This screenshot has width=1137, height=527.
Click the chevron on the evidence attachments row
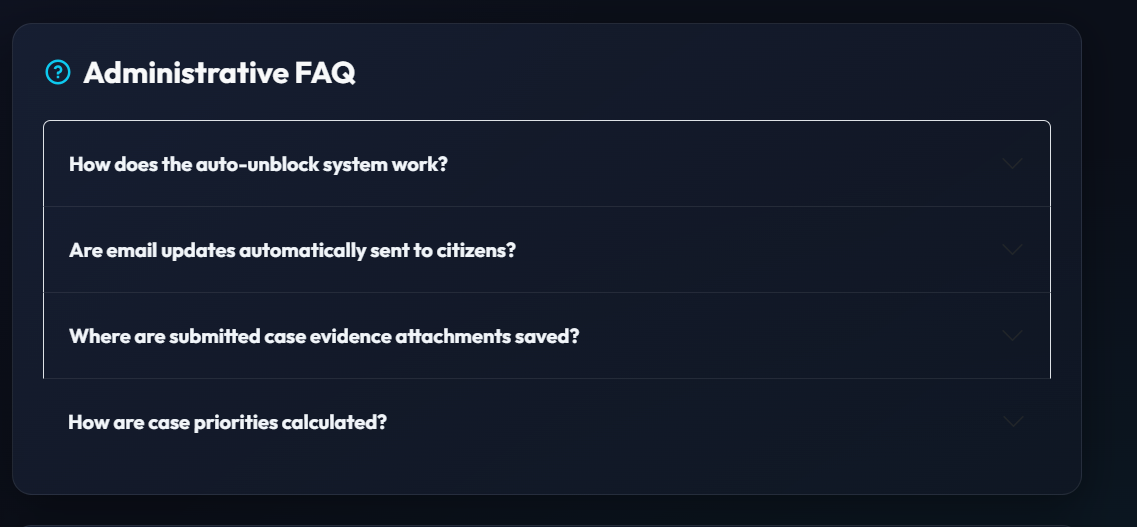click(1012, 336)
